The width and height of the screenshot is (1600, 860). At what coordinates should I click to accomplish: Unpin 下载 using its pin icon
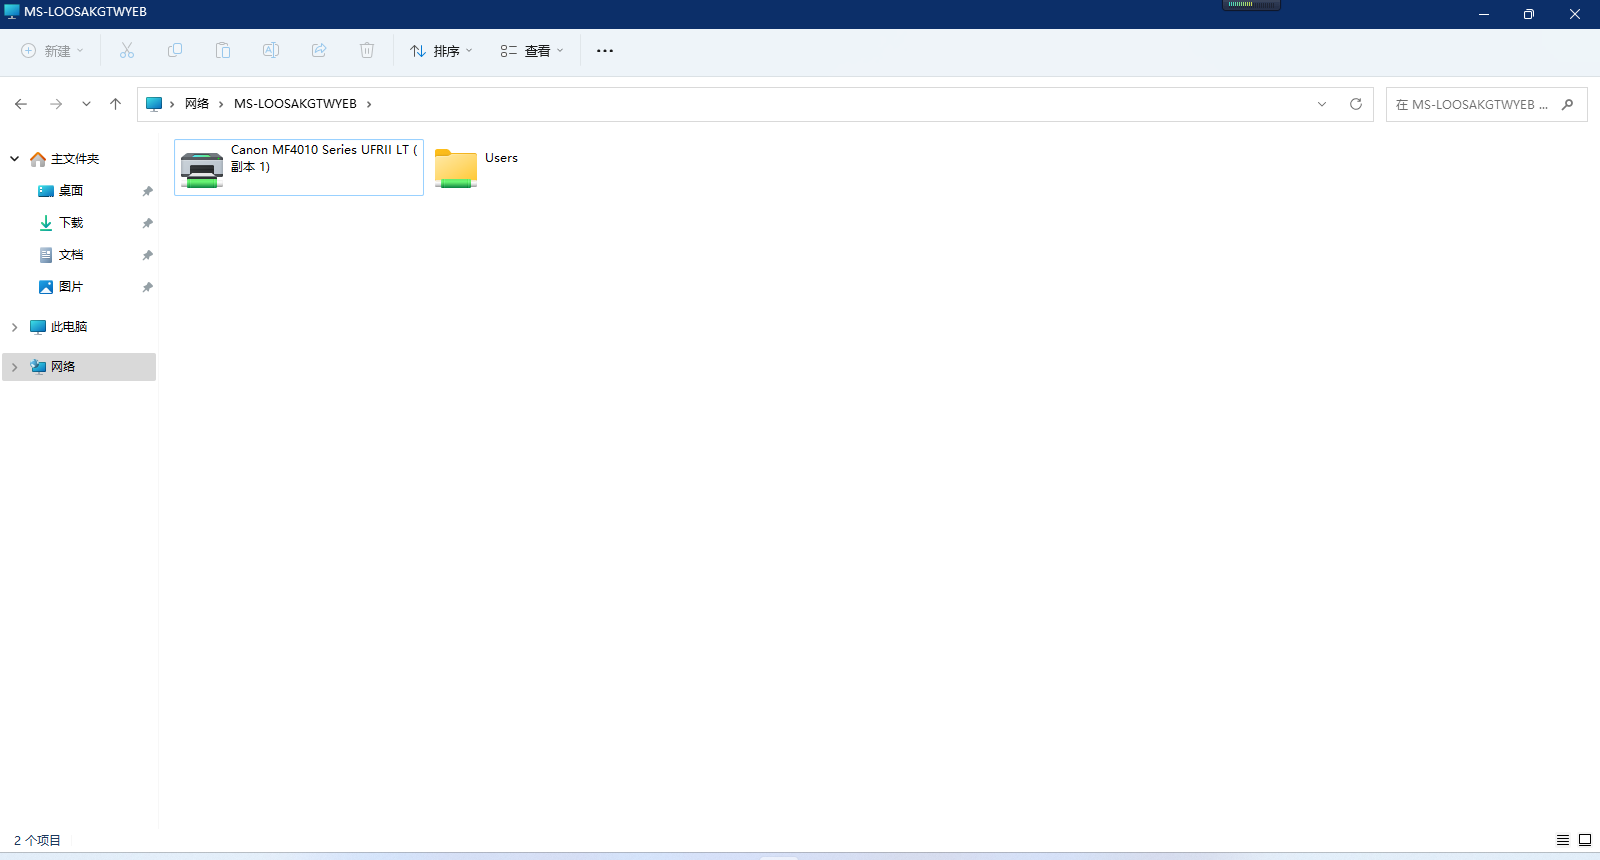coord(147,223)
